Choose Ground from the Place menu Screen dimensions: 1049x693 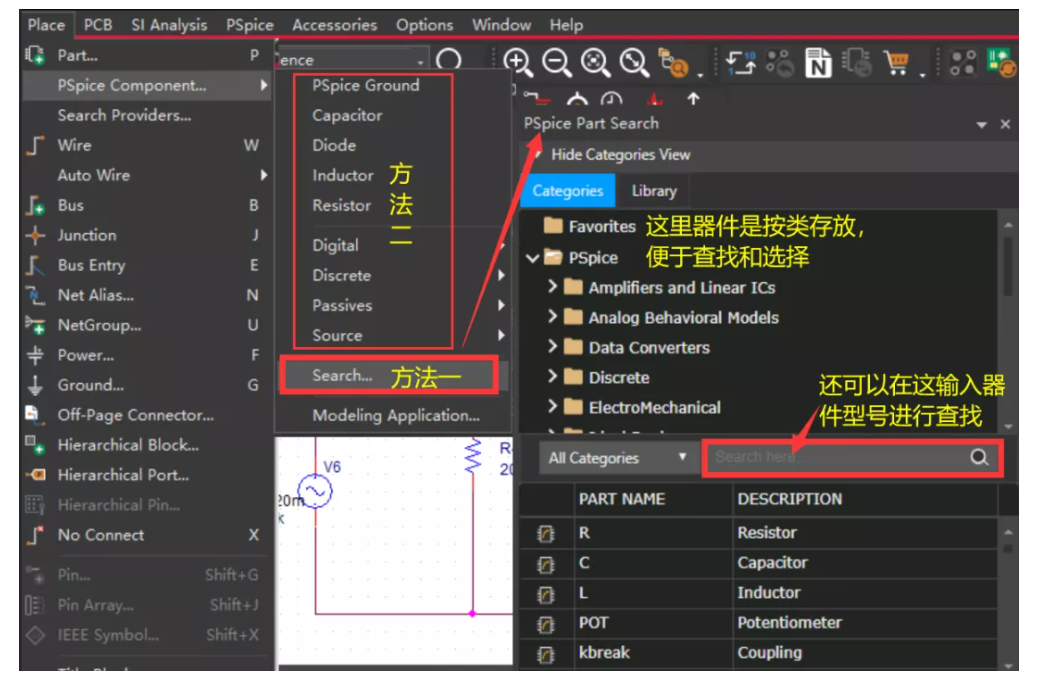[145, 385]
